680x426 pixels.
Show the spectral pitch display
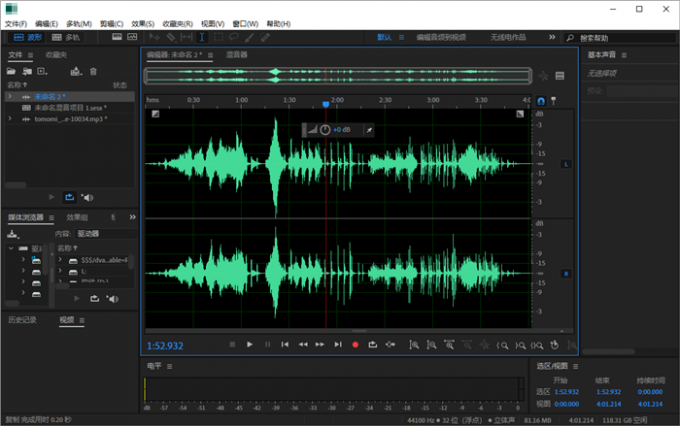(132, 37)
